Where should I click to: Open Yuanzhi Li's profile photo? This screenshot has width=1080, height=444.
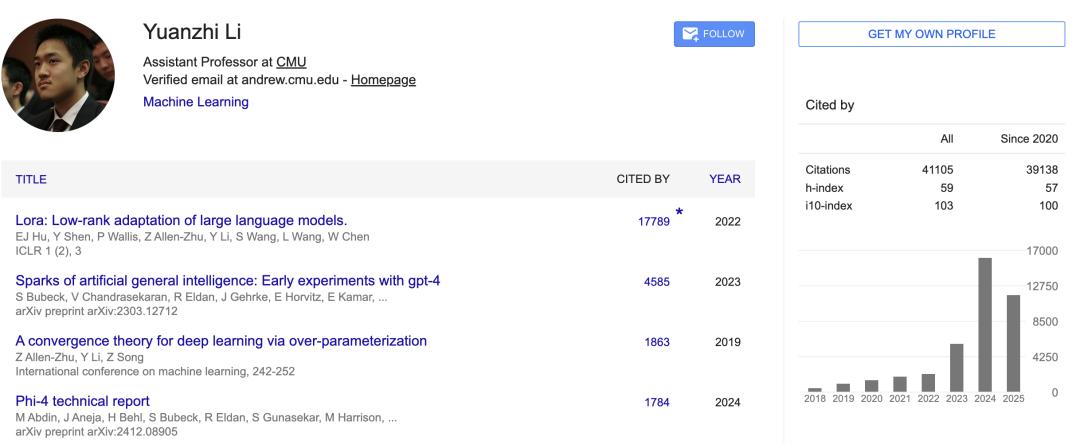pos(59,76)
